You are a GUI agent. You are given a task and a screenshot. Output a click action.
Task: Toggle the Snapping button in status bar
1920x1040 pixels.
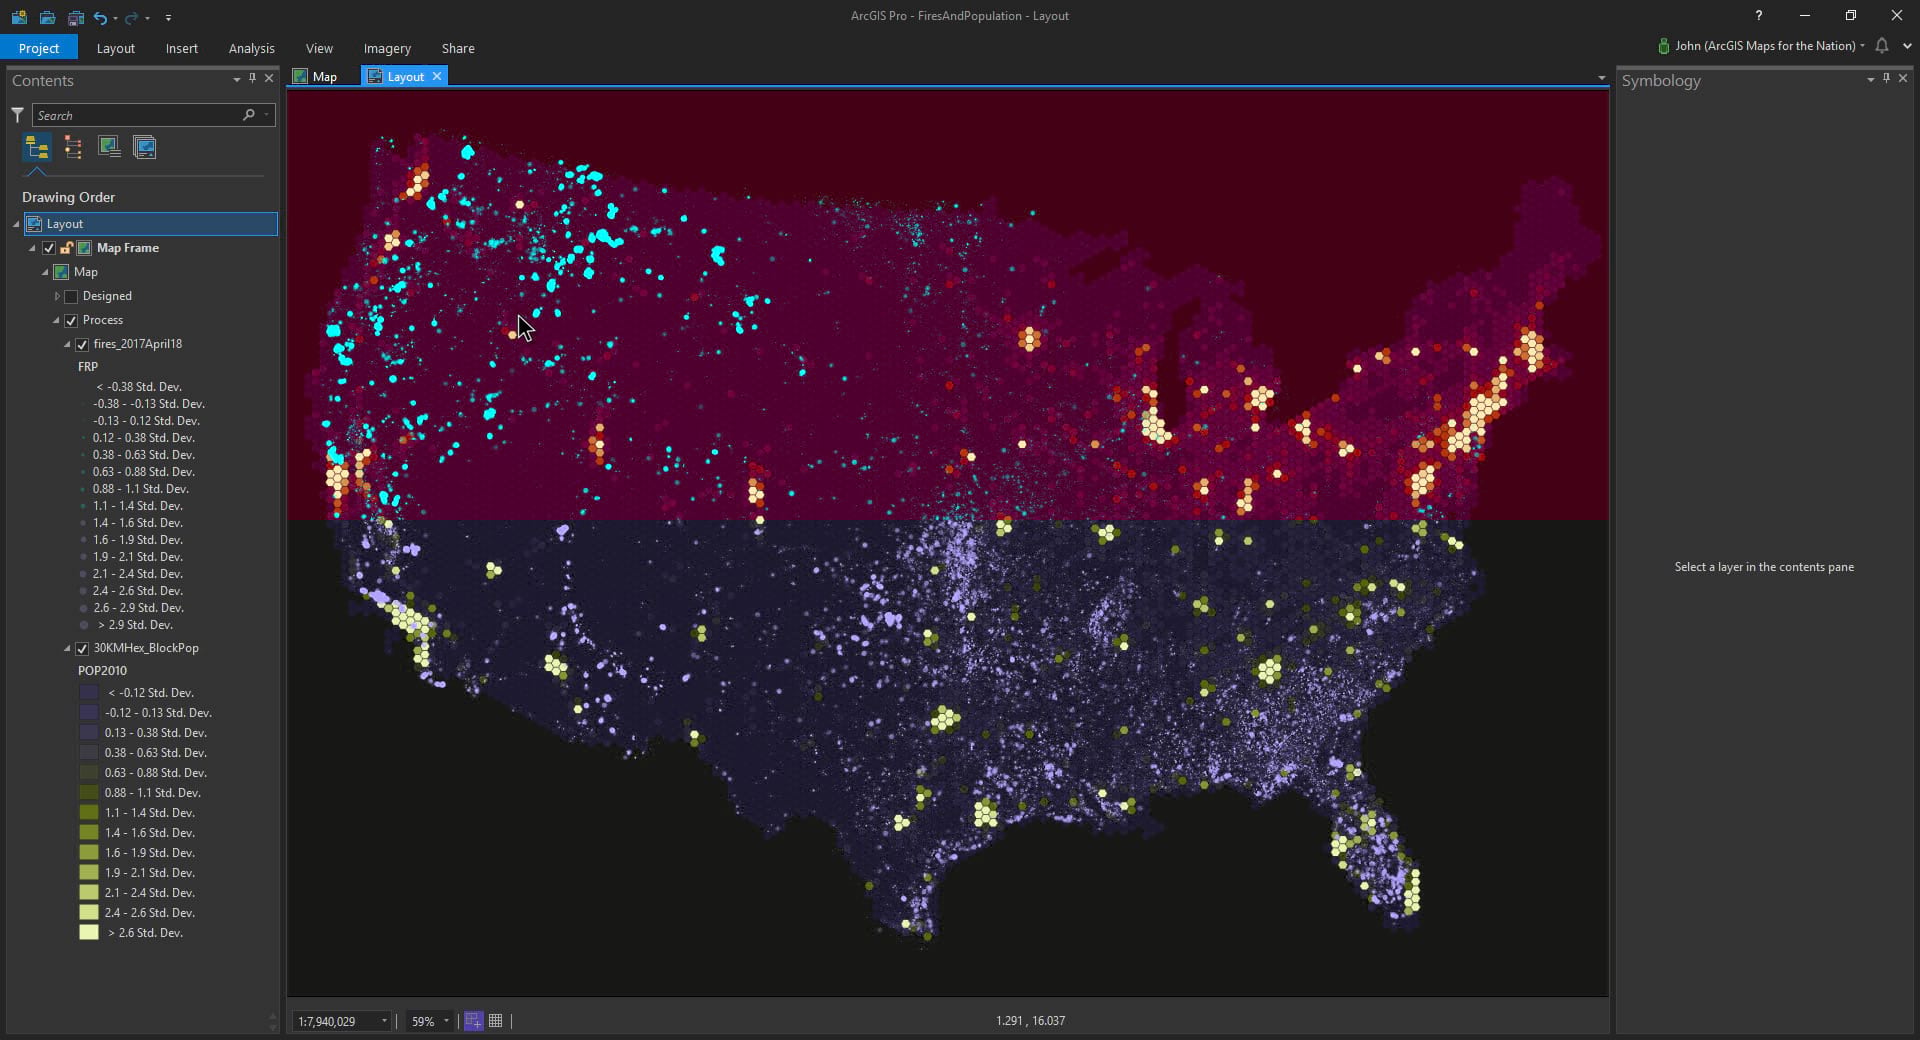click(473, 1021)
